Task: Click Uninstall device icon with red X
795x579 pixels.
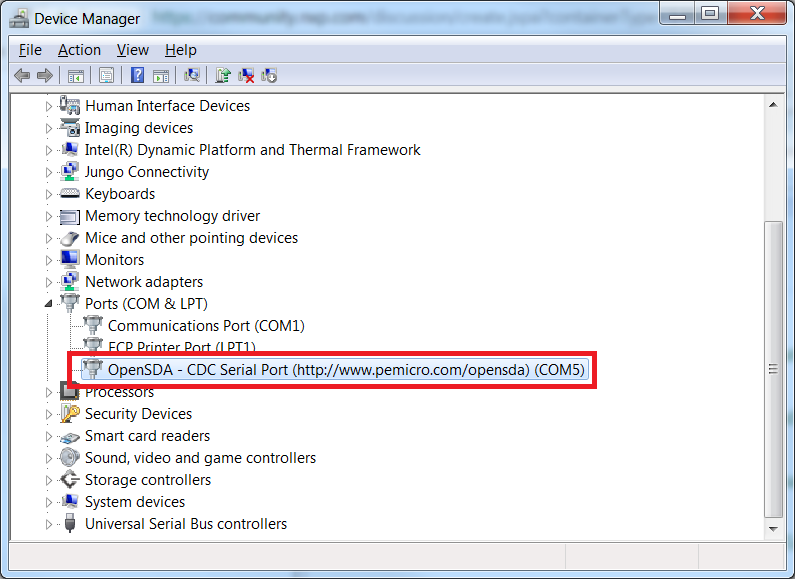Action: 246,76
